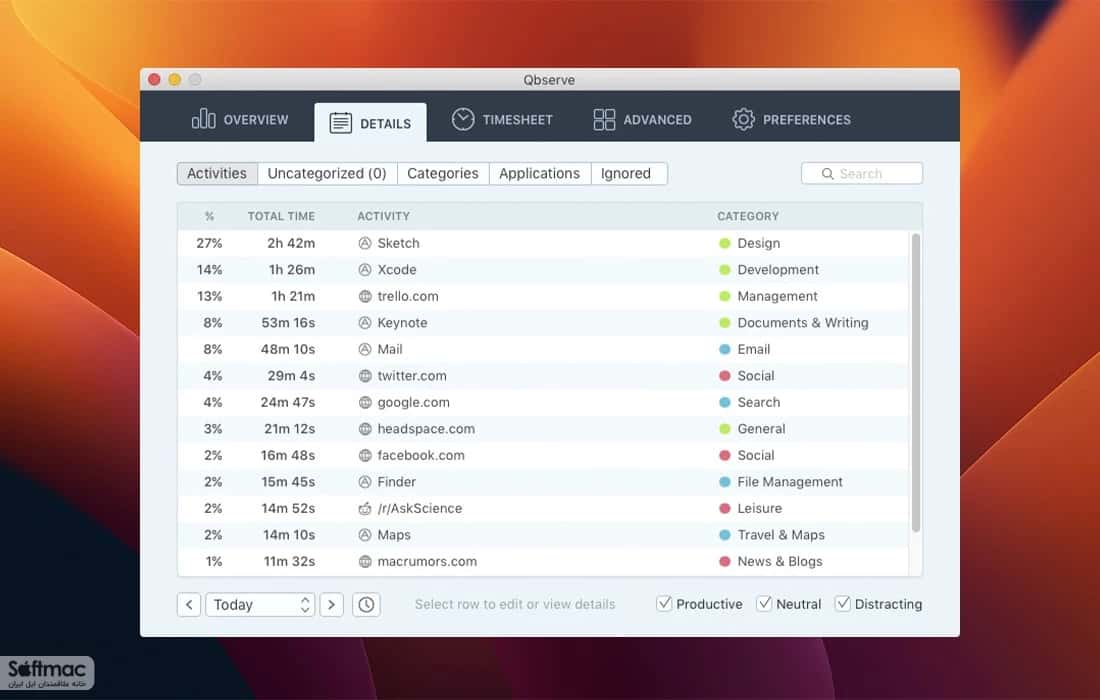Select the trello.com activity name

tap(408, 297)
